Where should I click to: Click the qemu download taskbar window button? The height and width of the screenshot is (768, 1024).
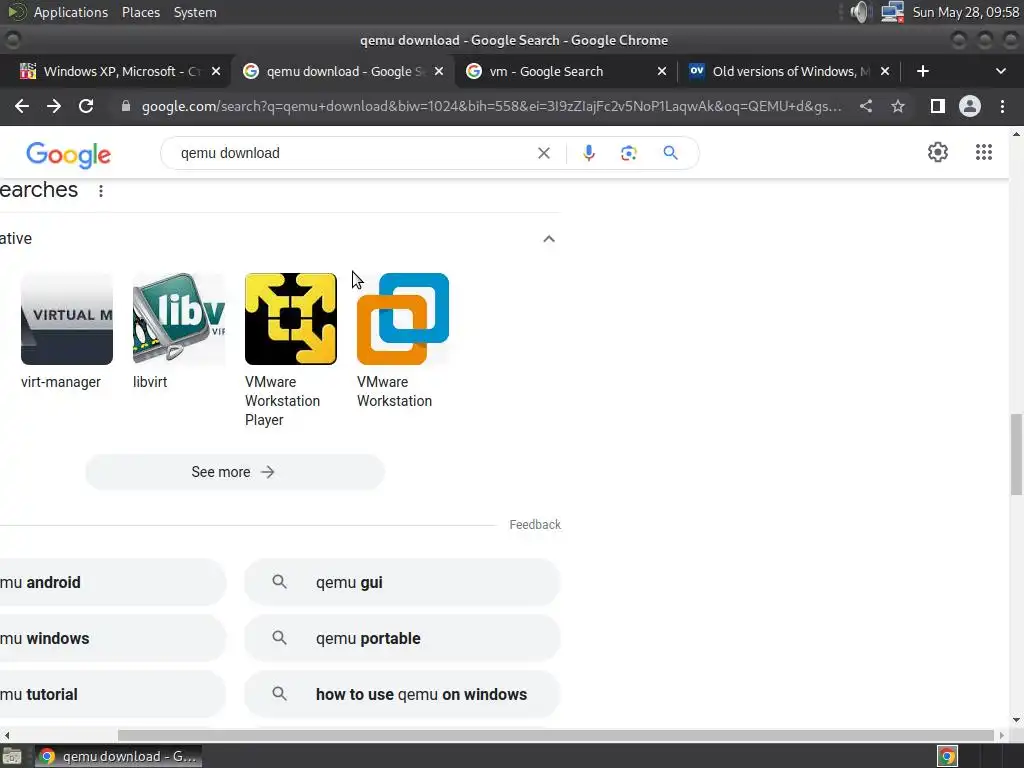pyautogui.click(x=118, y=756)
